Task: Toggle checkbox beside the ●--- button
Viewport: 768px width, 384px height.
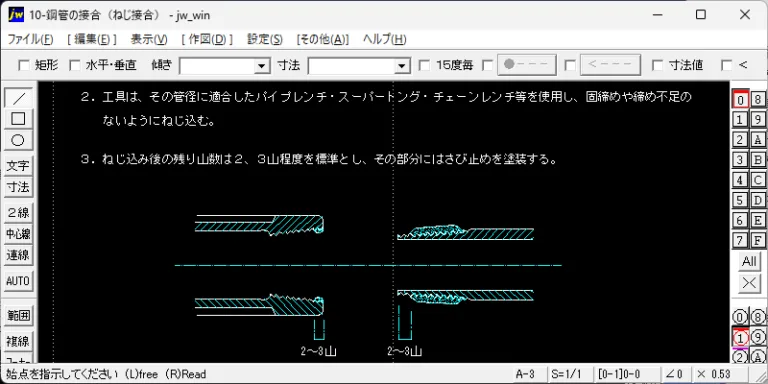Action: 487,65
